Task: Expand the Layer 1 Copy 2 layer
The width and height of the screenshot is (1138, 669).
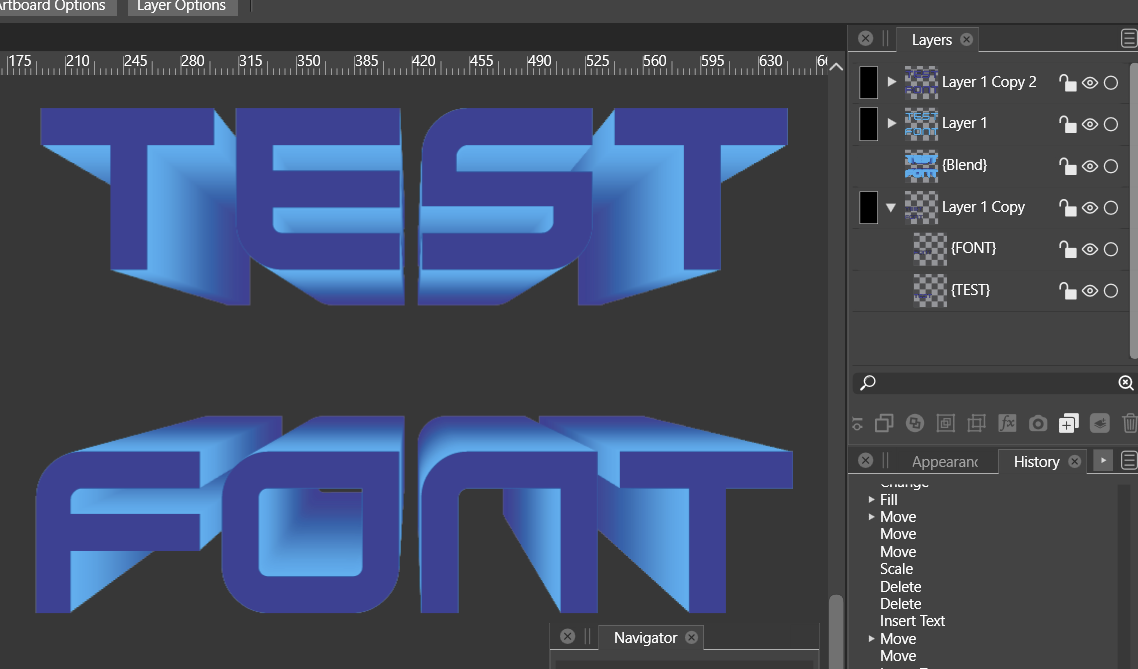Action: [892, 82]
